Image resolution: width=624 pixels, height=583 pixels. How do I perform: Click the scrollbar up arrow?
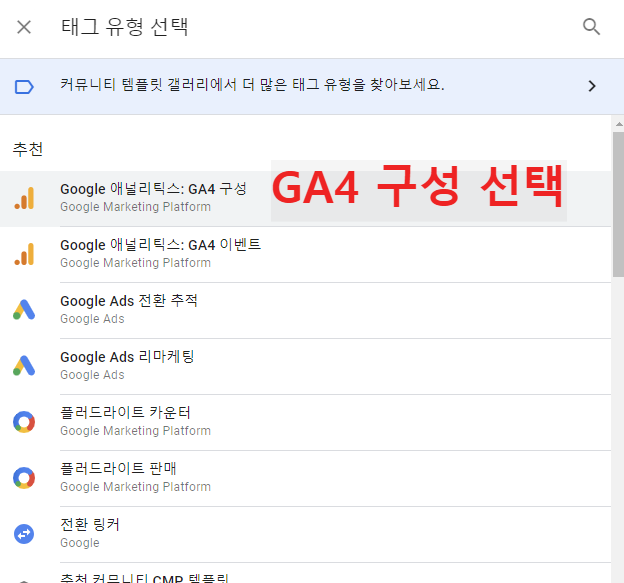[x=619, y=125]
